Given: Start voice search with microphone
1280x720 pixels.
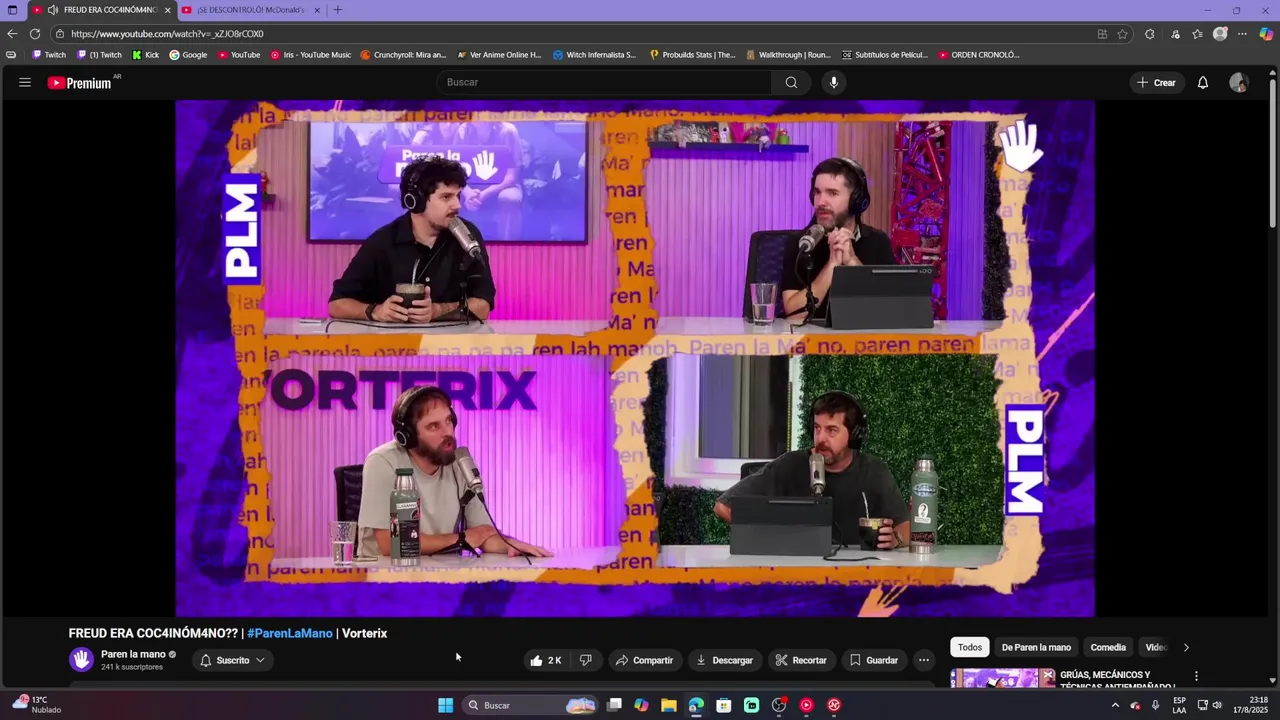Looking at the screenshot, I should pos(834,83).
